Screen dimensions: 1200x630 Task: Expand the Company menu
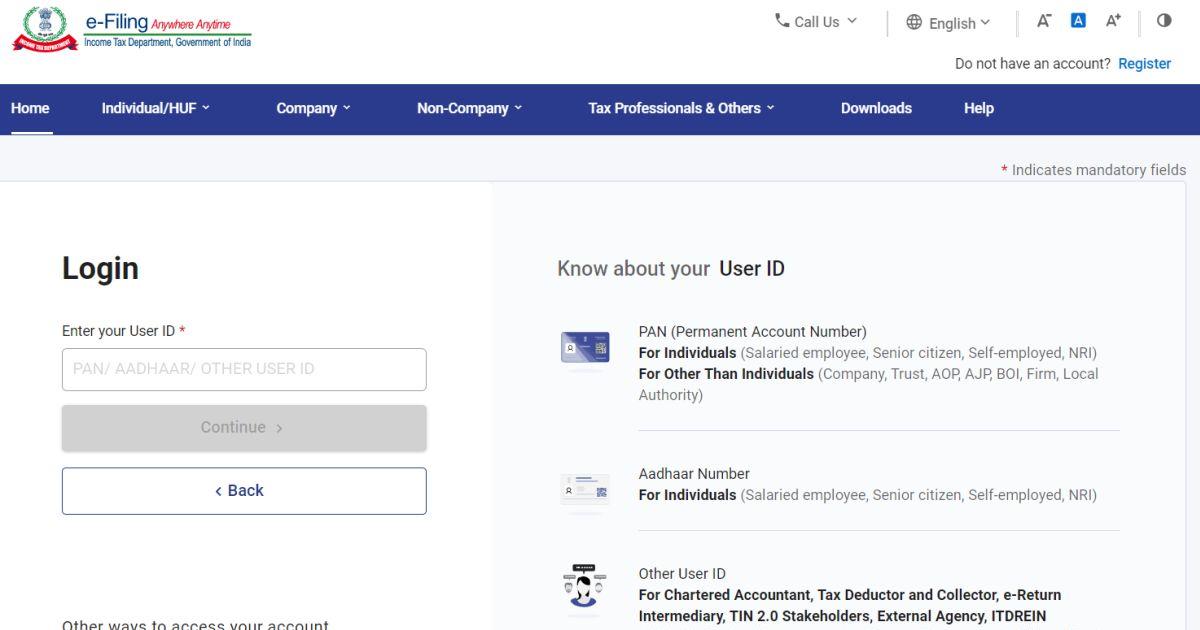pyautogui.click(x=313, y=108)
